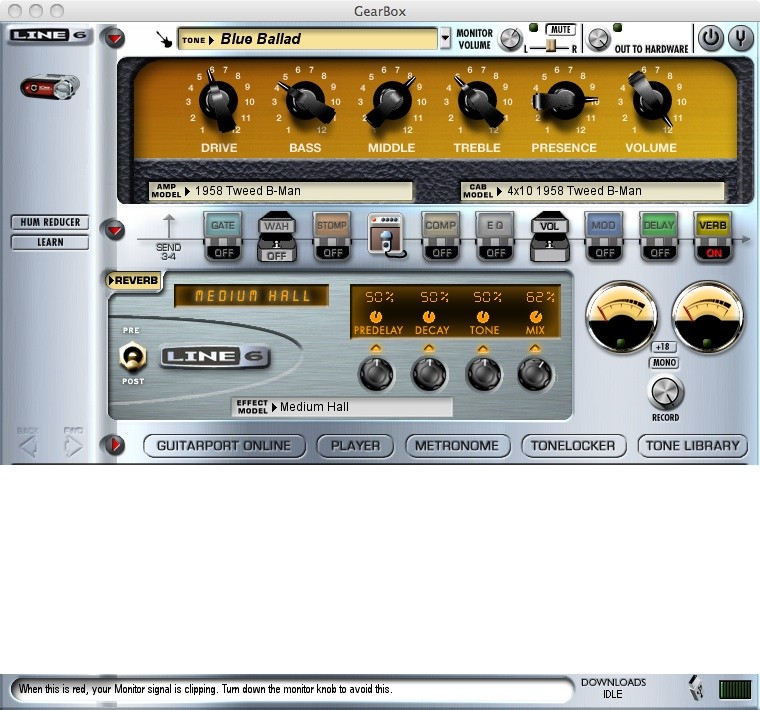This screenshot has height=710, width=760.
Task: Open the tuner fork icon
Action: (x=741, y=38)
